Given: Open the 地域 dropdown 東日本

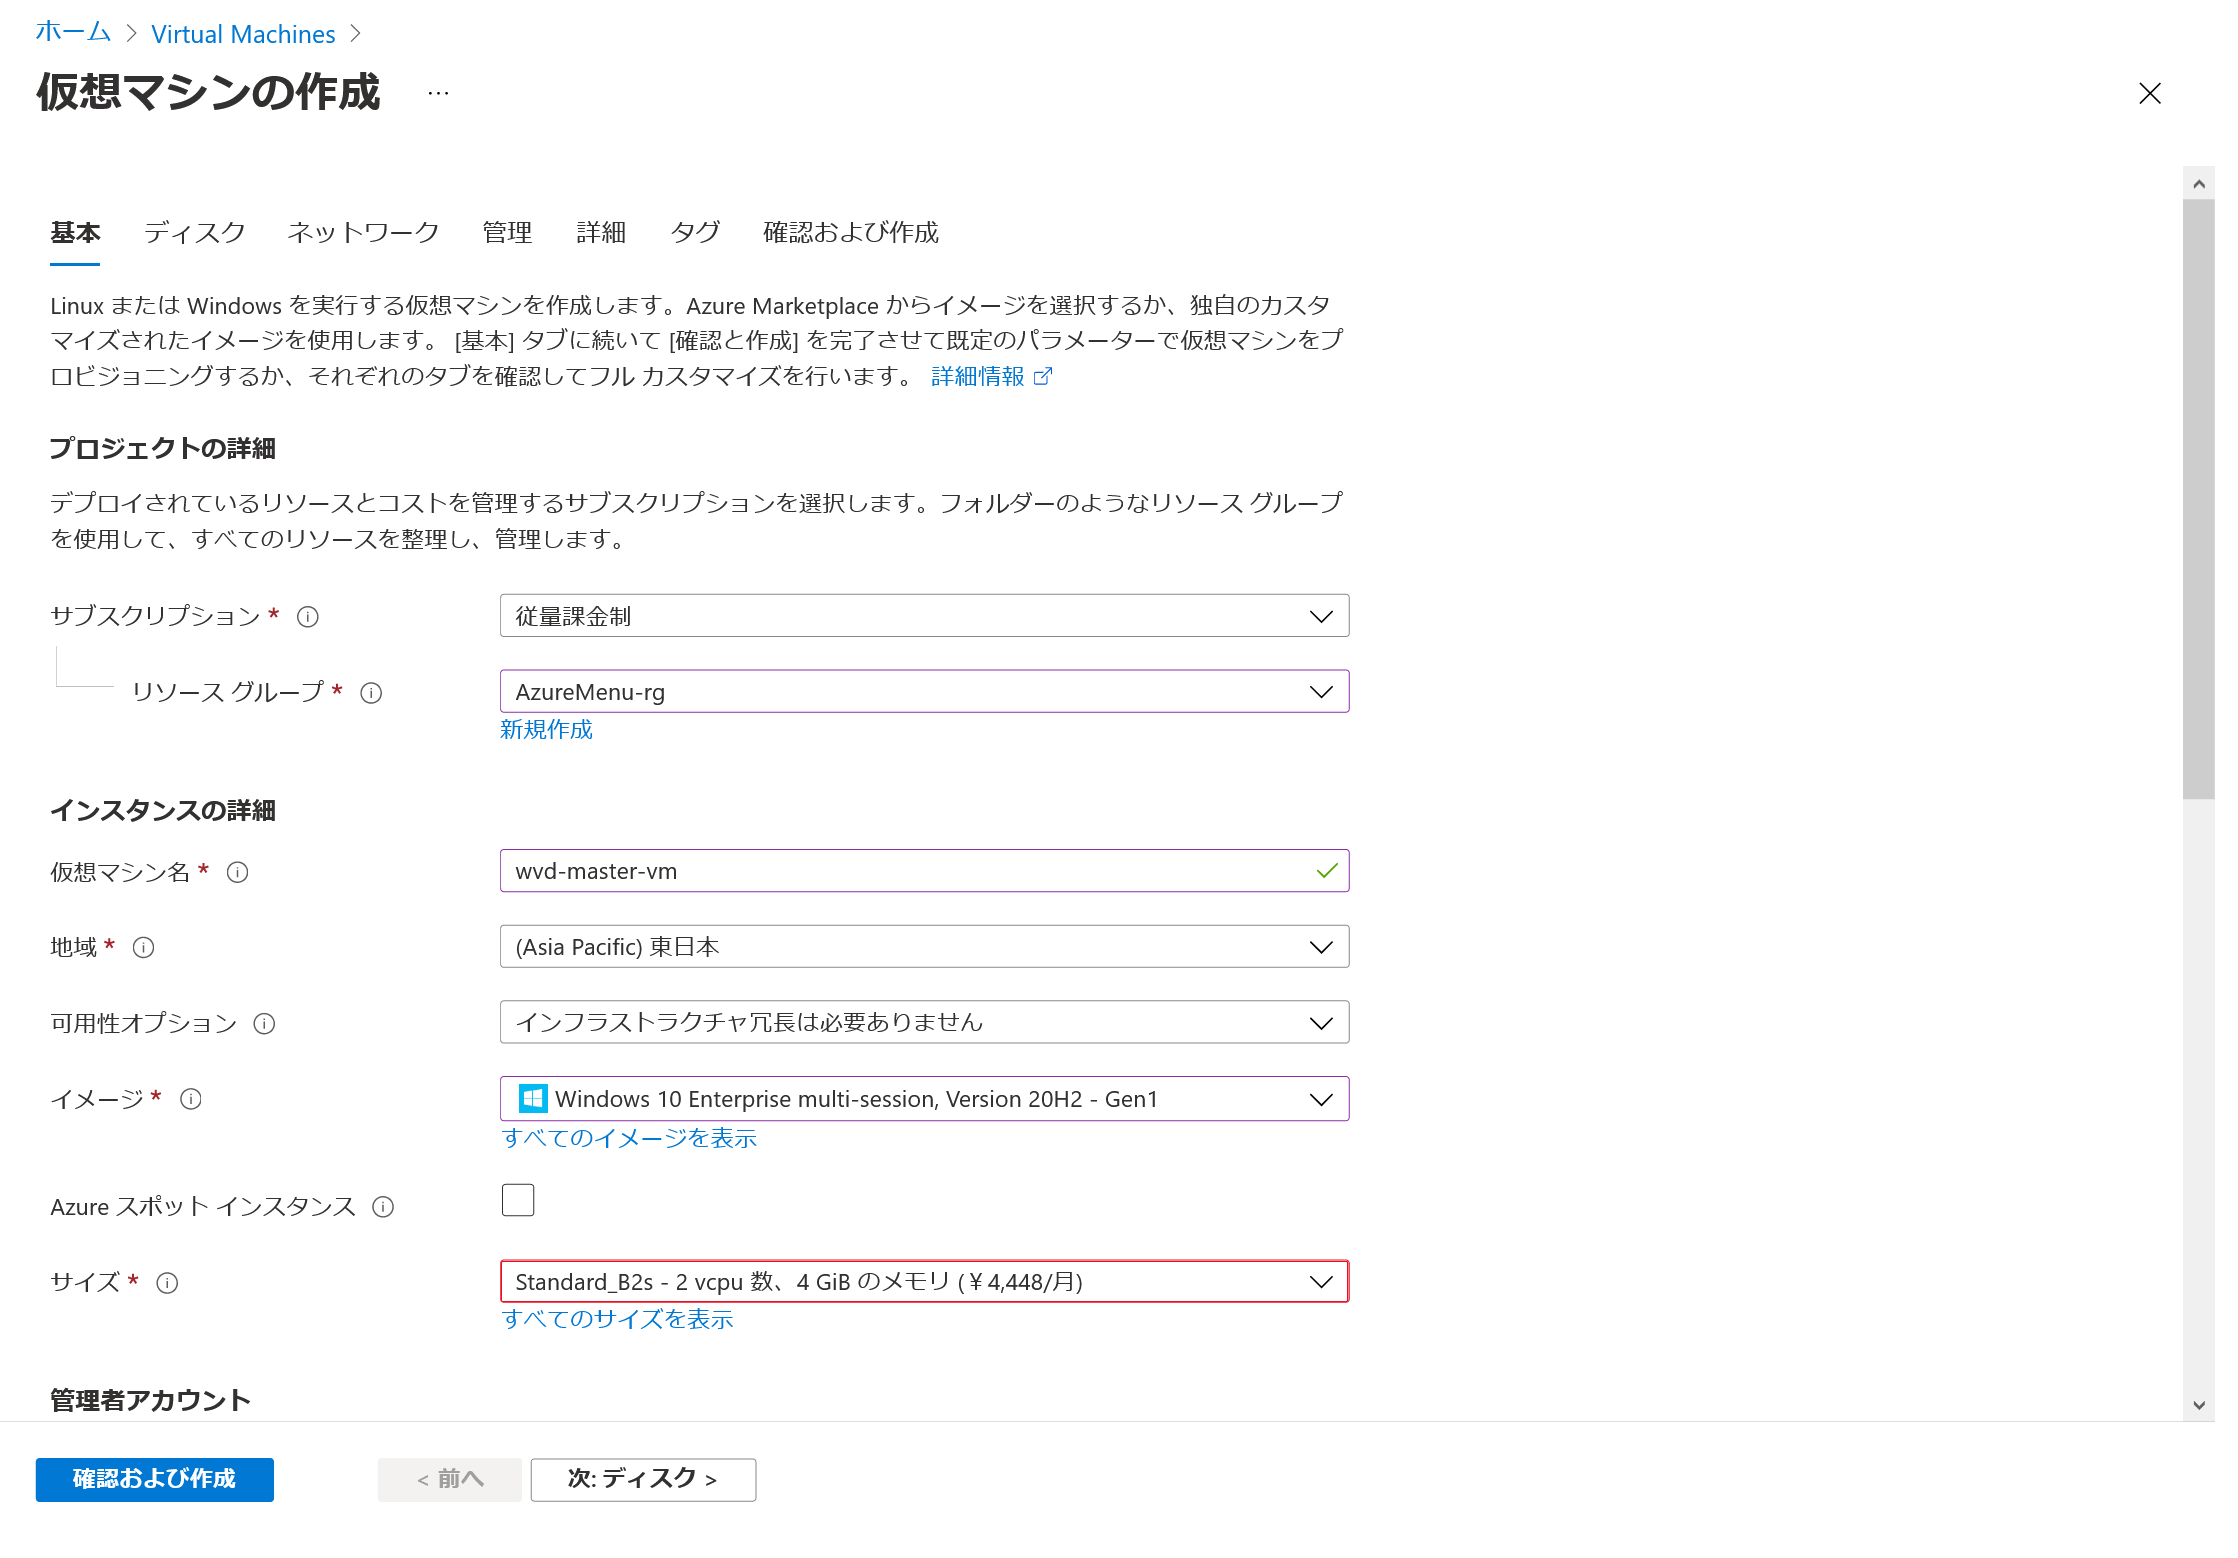Looking at the screenshot, I should pos(924,947).
